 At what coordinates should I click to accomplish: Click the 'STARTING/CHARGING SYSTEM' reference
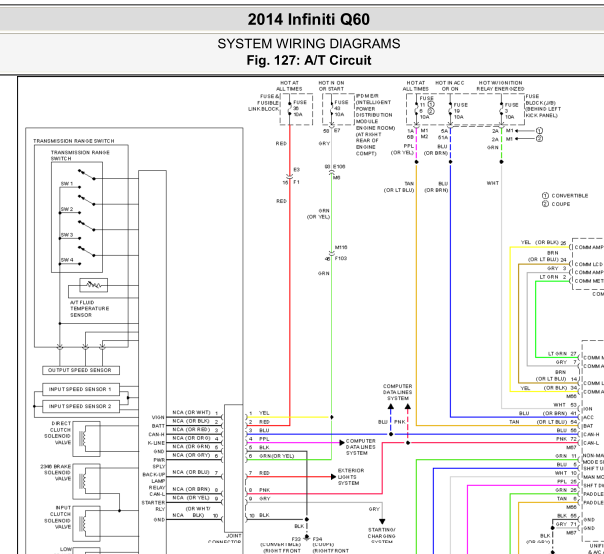tap(382, 536)
